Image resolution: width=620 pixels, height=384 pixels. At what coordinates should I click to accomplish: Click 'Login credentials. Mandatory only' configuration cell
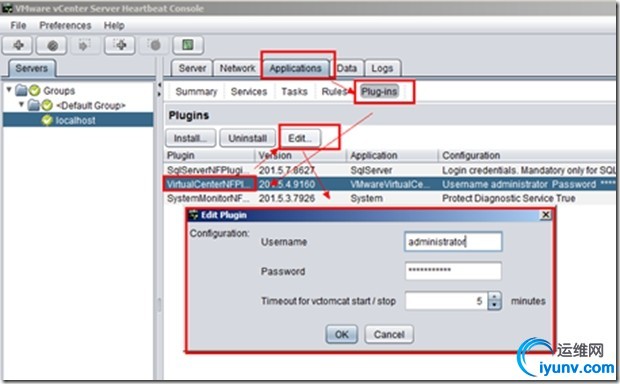pyautogui.click(x=529, y=170)
